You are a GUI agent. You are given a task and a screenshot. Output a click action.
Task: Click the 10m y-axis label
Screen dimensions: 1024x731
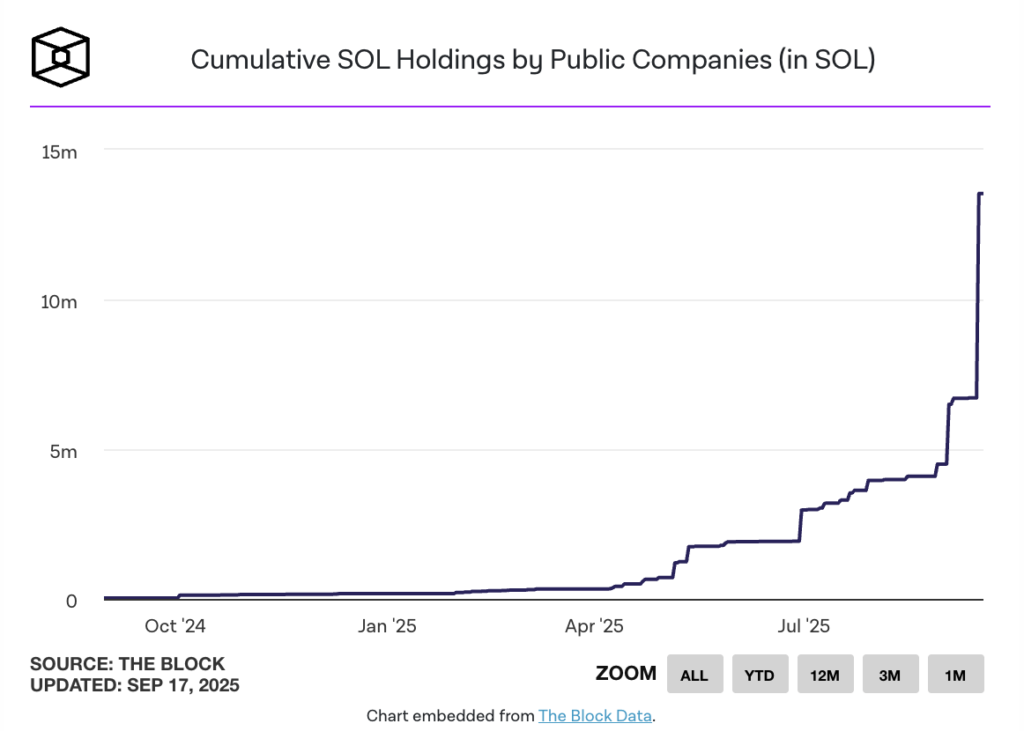(59, 302)
